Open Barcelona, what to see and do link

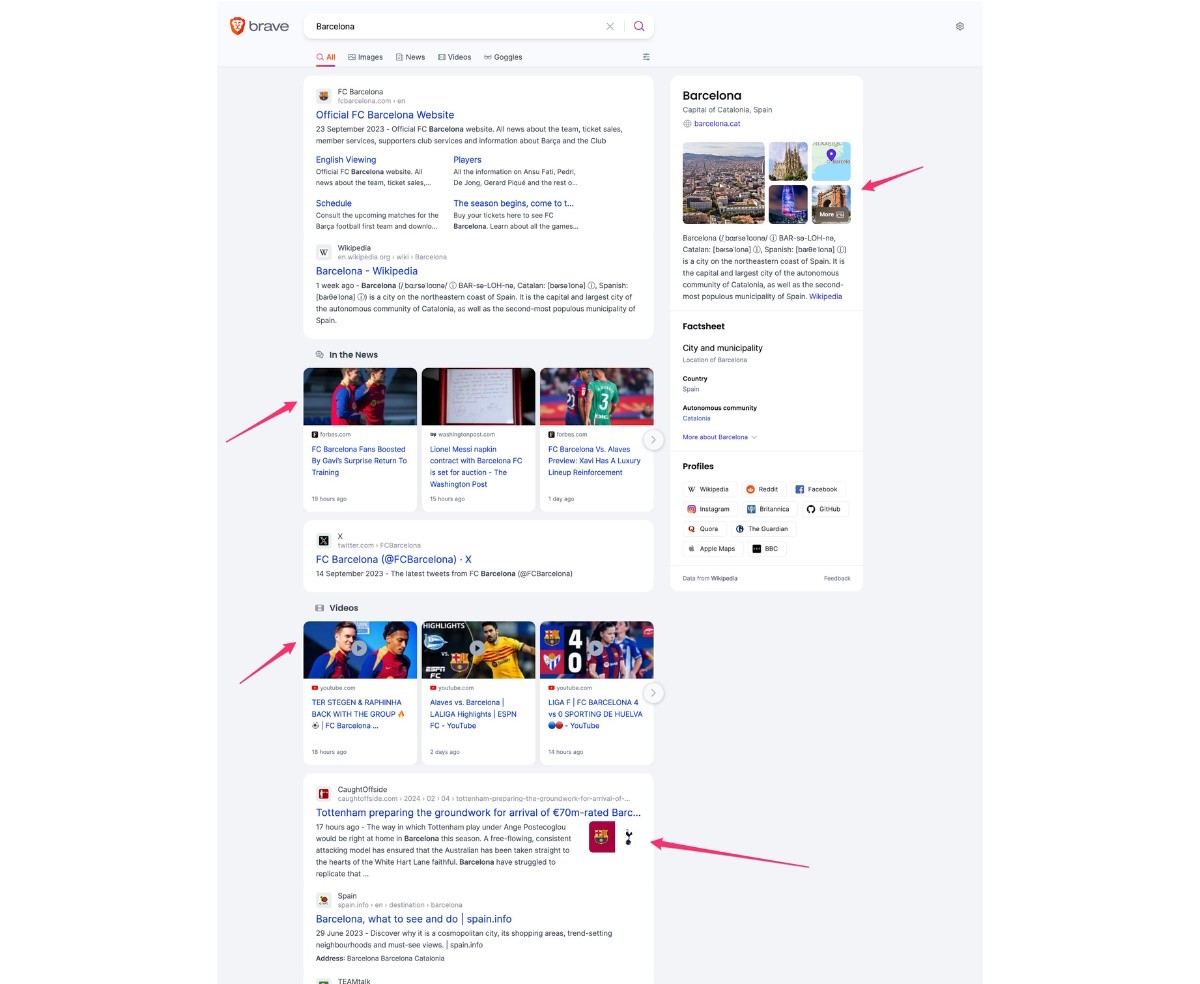click(x=414, y=919)
